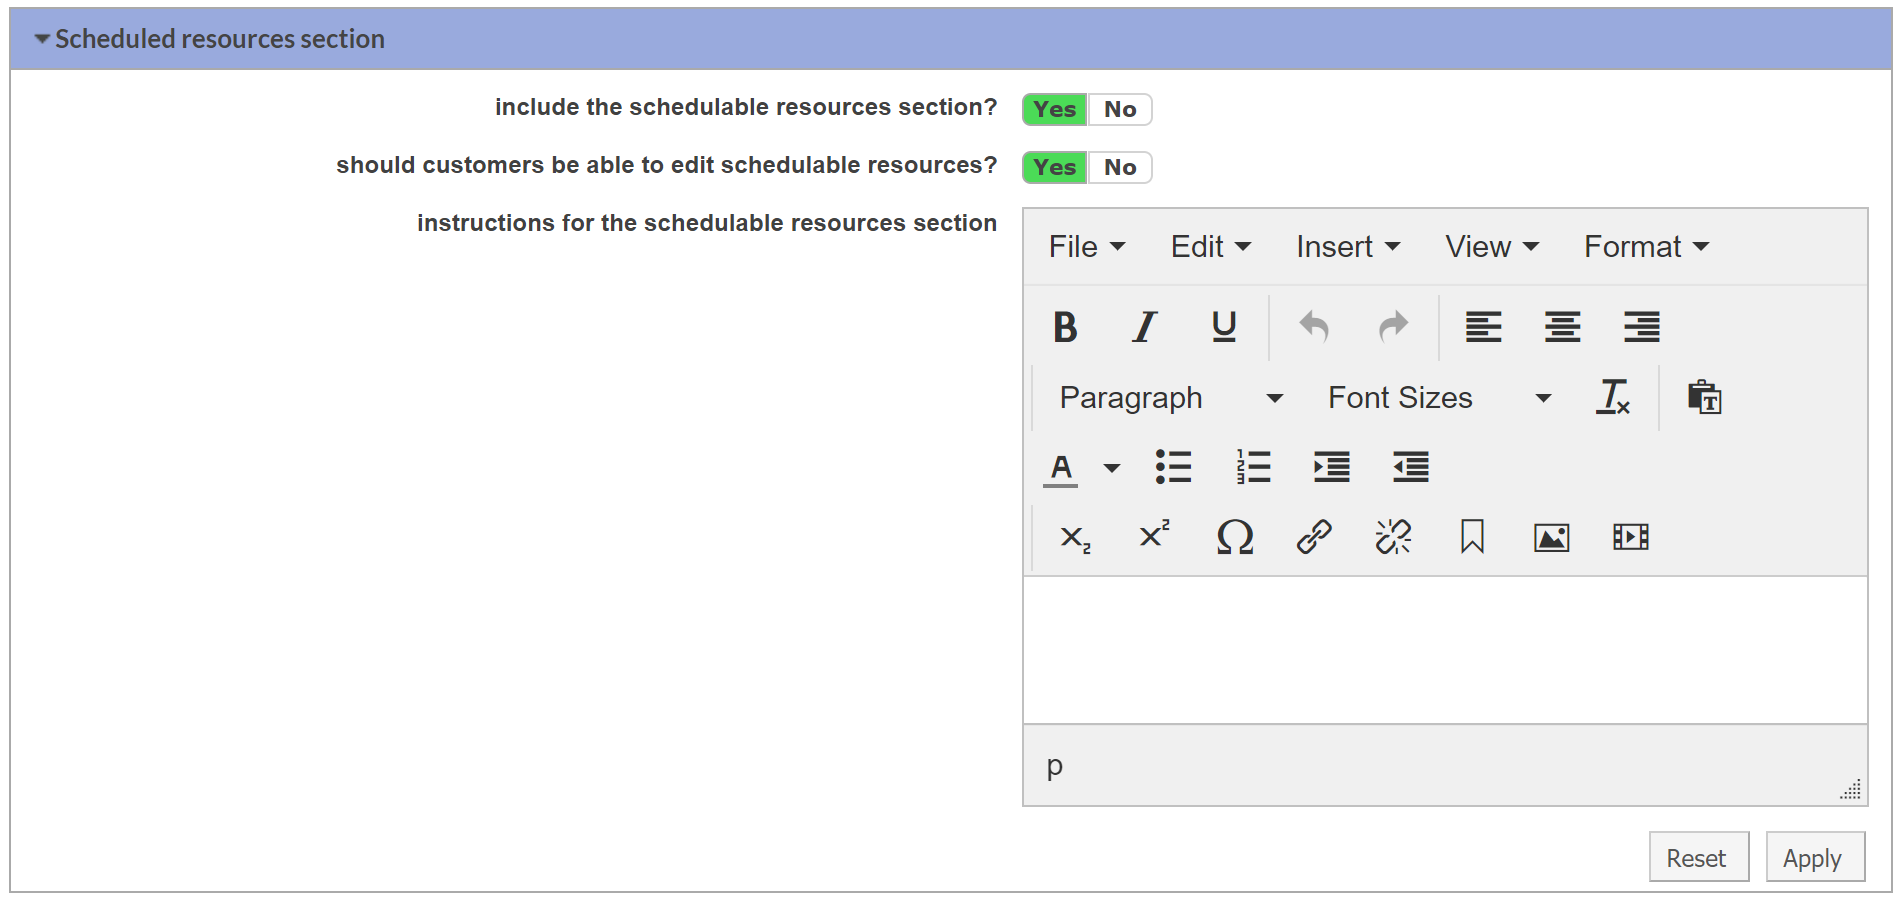Insert a video with the media icon
This screenshot has width=1900, height=901.
click(x=1630, y=537)
